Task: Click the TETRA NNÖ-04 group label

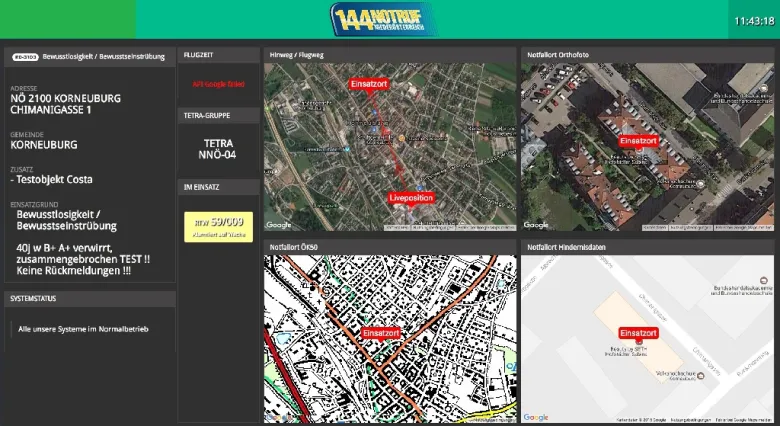Action: point(218,149)
